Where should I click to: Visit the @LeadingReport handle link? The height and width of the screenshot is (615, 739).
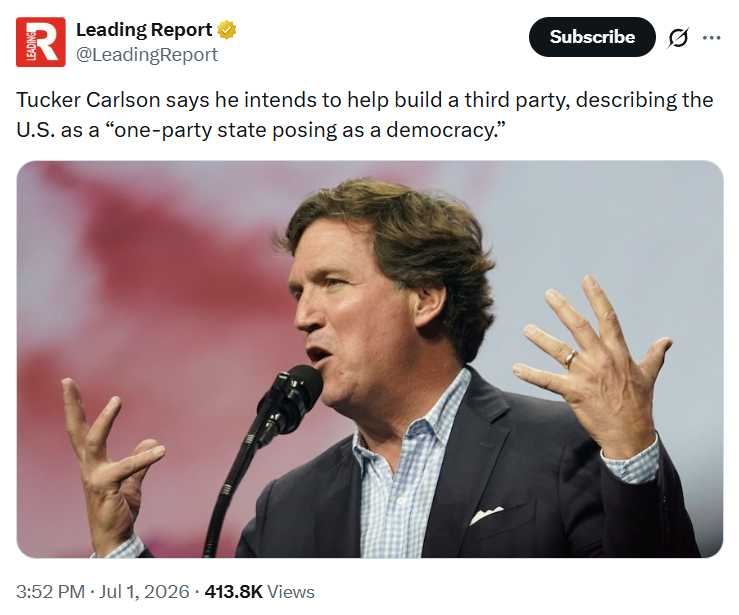147,55
